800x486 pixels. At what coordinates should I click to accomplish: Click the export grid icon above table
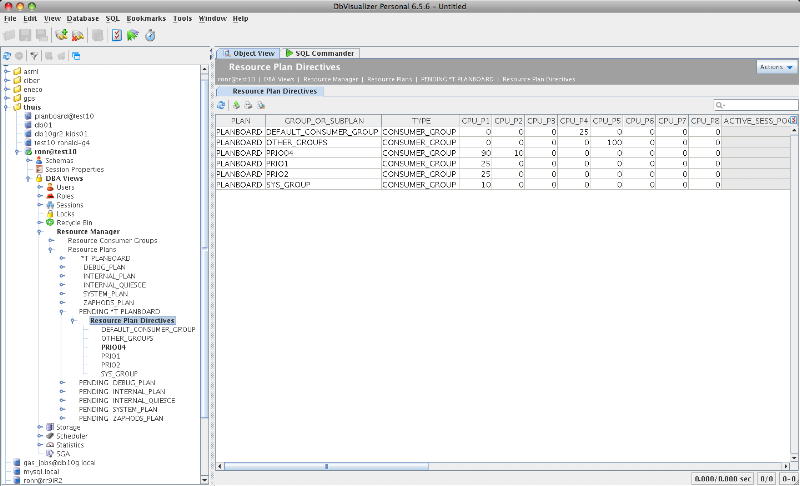[x=236, y=105]
